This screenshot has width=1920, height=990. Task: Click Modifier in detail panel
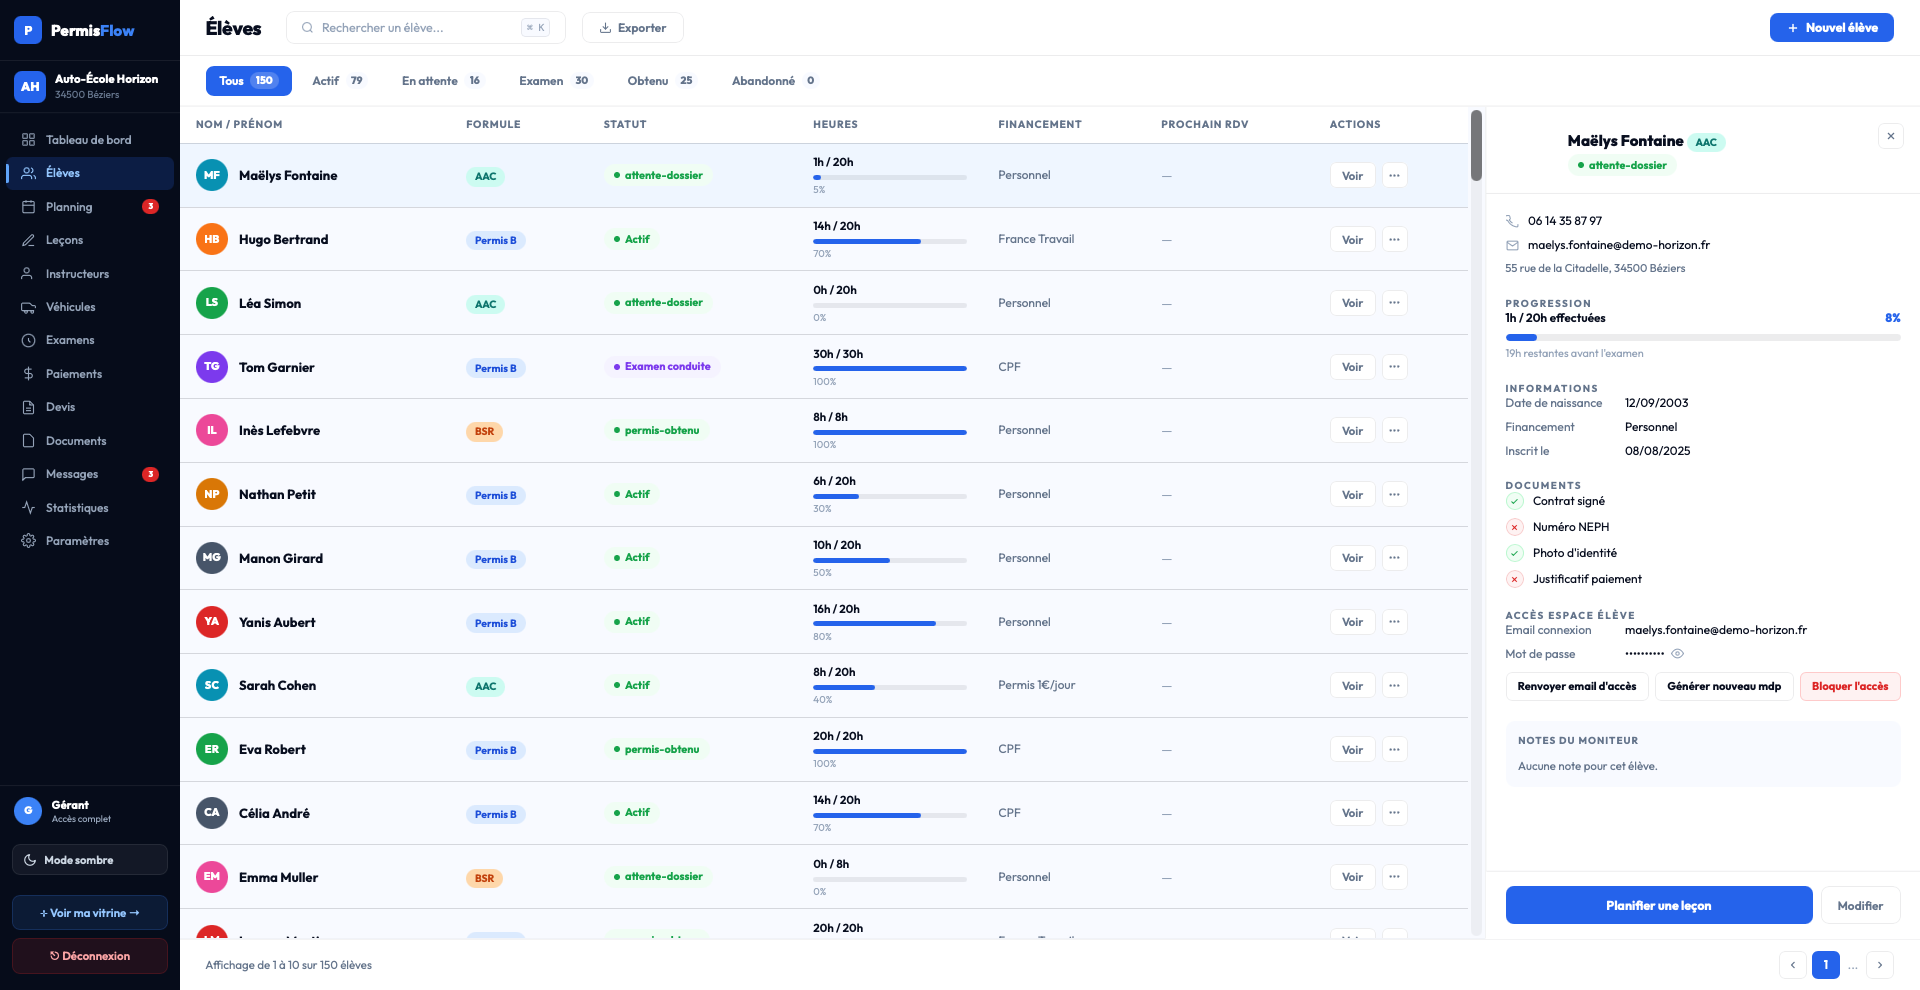1860,905
